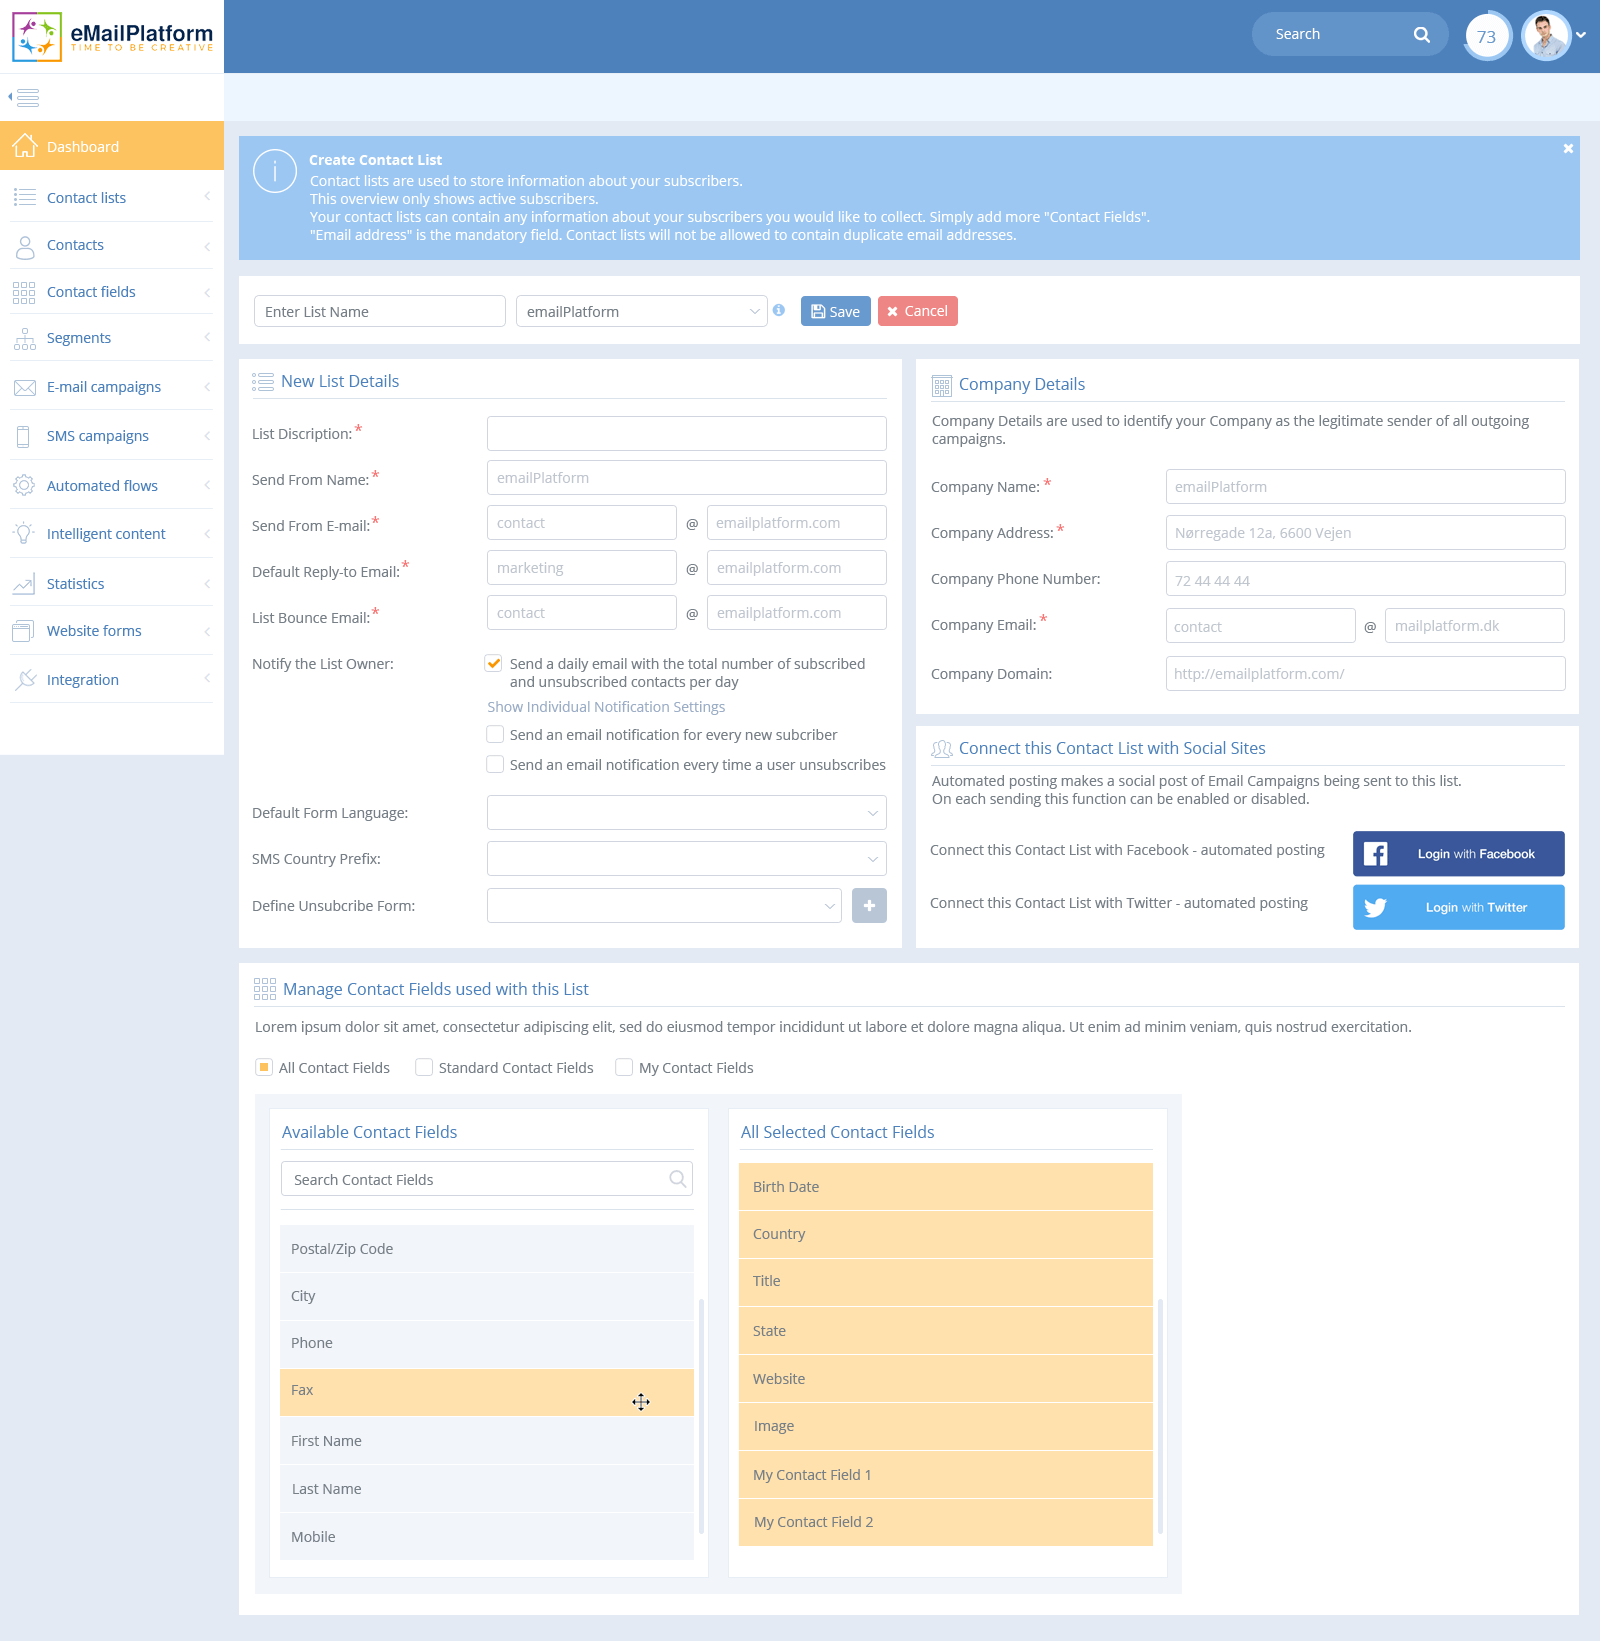This screenshot has width=1600, height=1641.
Task: Click the E-mail campaigns envelope icon
Action: pos(25,388)
